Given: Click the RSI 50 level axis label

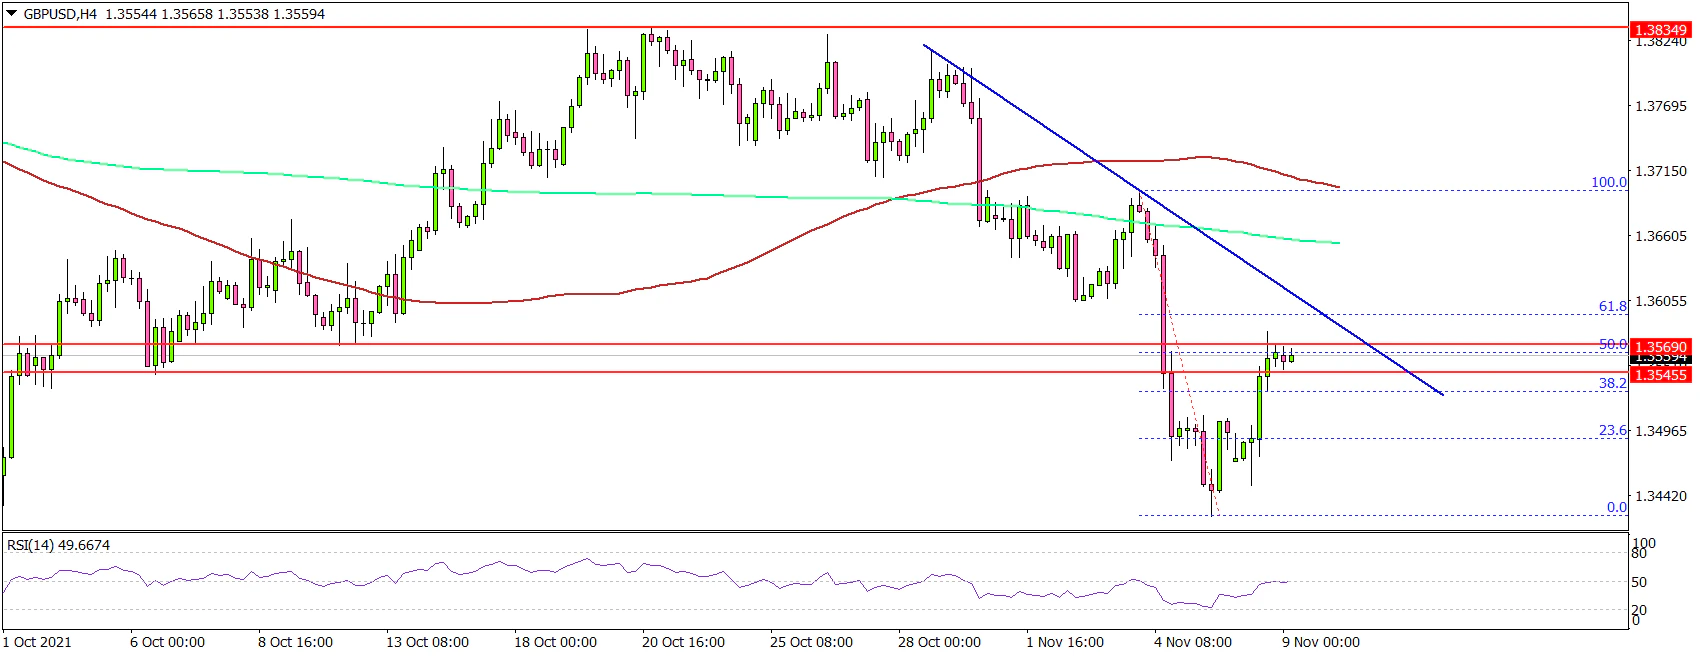Looking at the screenshot, I should tap(1639, 582).
